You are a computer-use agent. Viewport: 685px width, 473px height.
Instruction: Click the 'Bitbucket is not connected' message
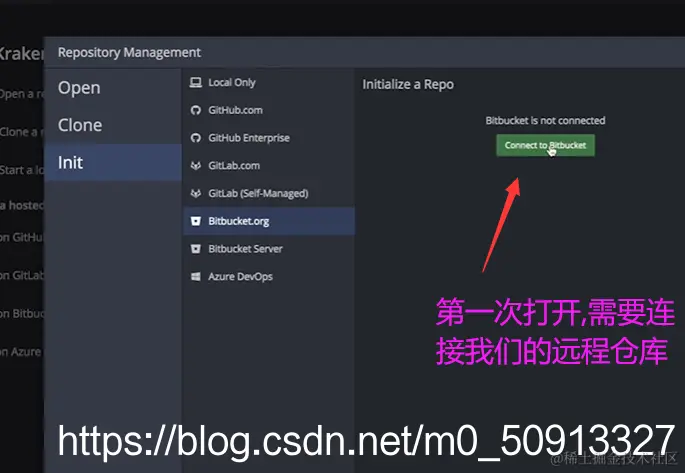545,121
